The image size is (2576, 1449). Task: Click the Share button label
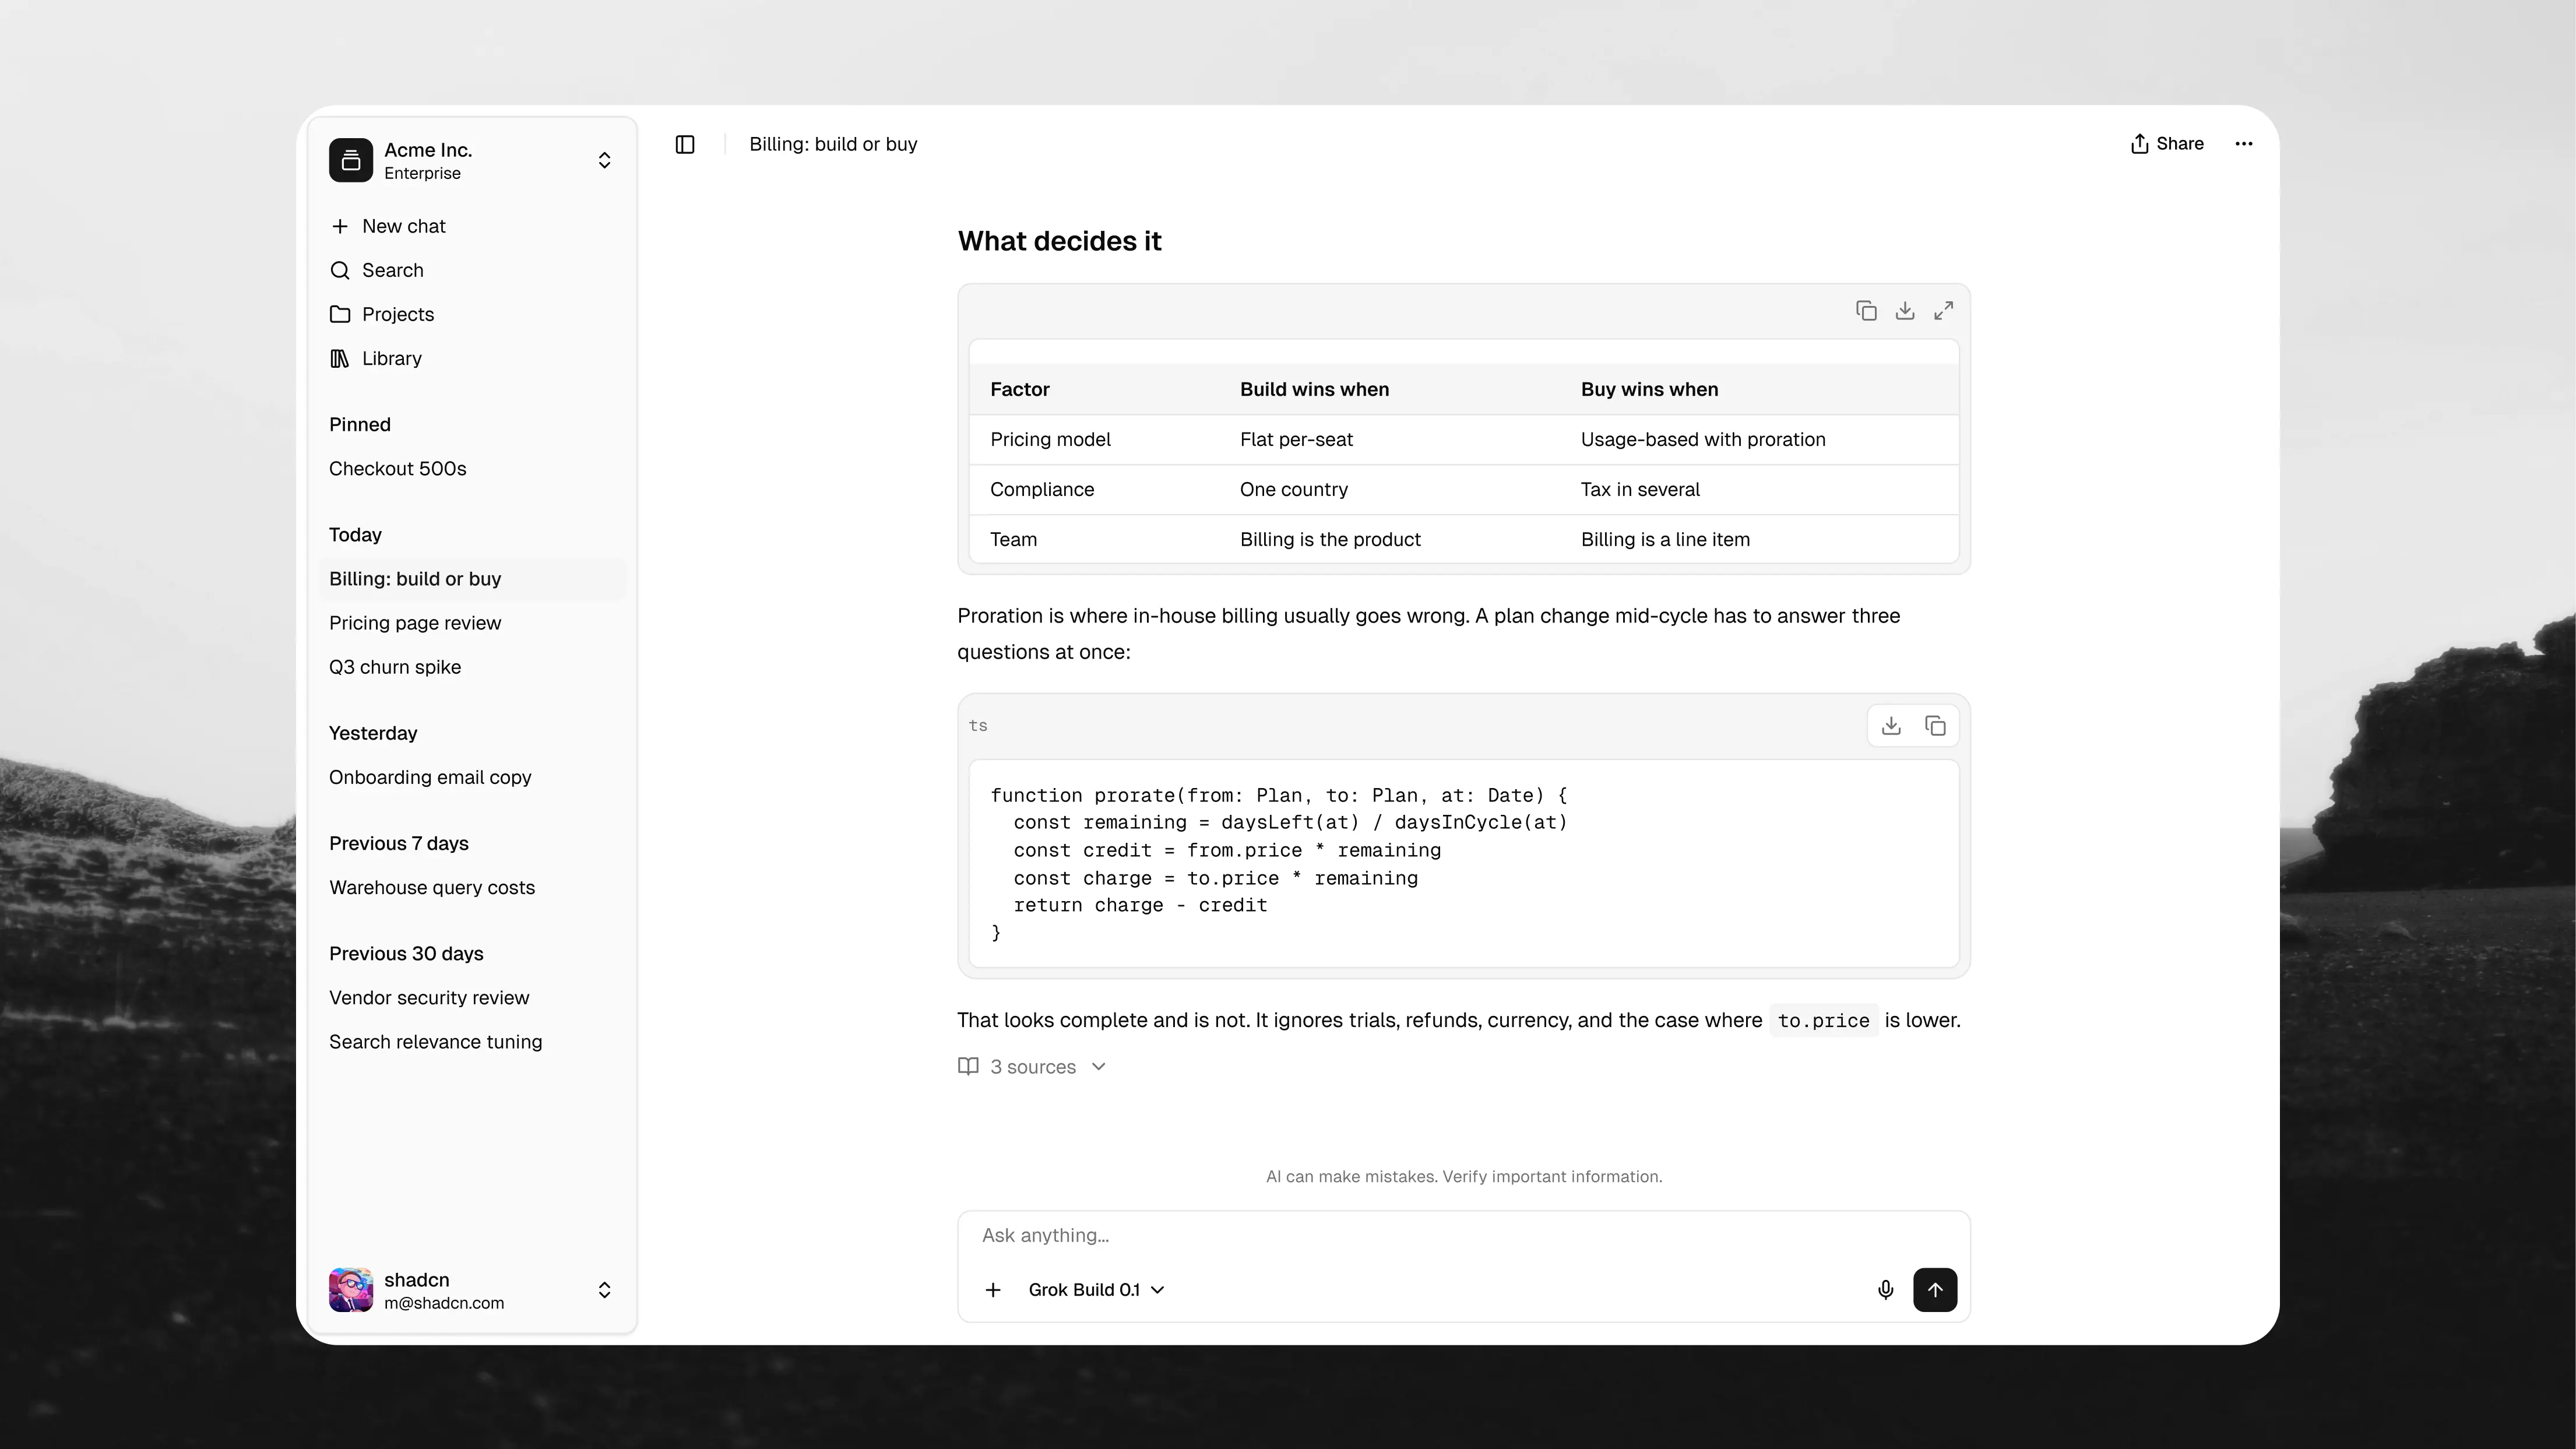(2180, 144)
